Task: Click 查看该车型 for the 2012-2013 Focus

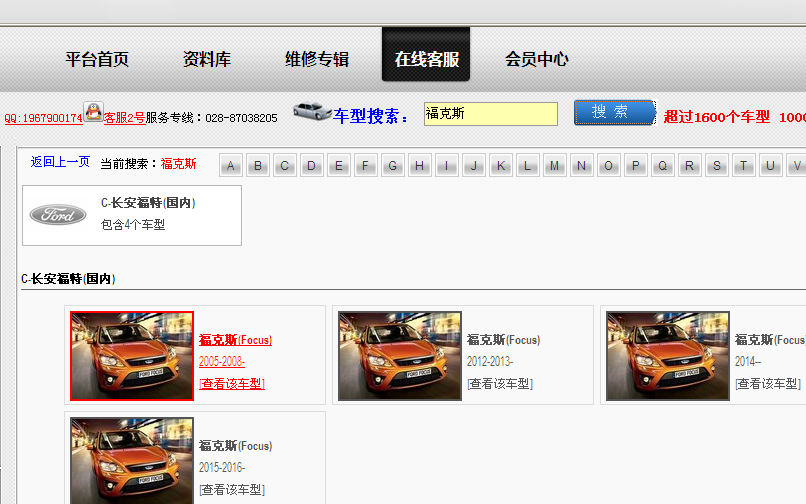Action: point(500,384)
